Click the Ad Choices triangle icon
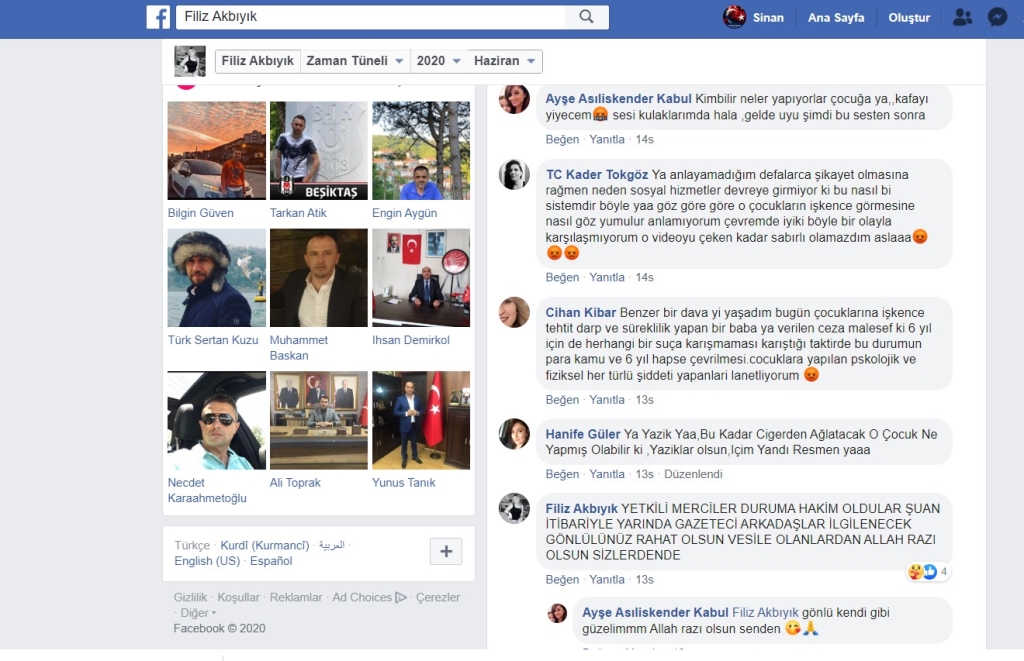The height and width of the screenshot is (661, 1024). (x=401, y=598)
